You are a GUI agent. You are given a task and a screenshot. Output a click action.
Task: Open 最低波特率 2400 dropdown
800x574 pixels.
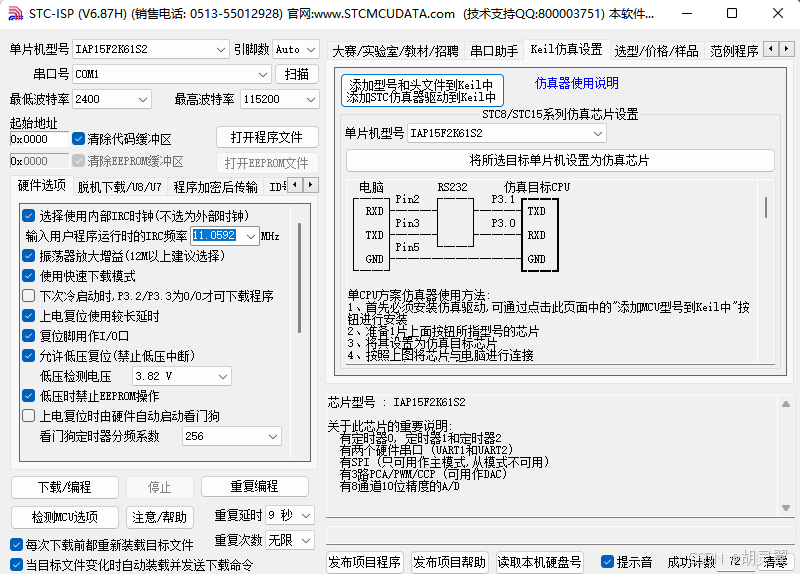click(x=112, y=99)
